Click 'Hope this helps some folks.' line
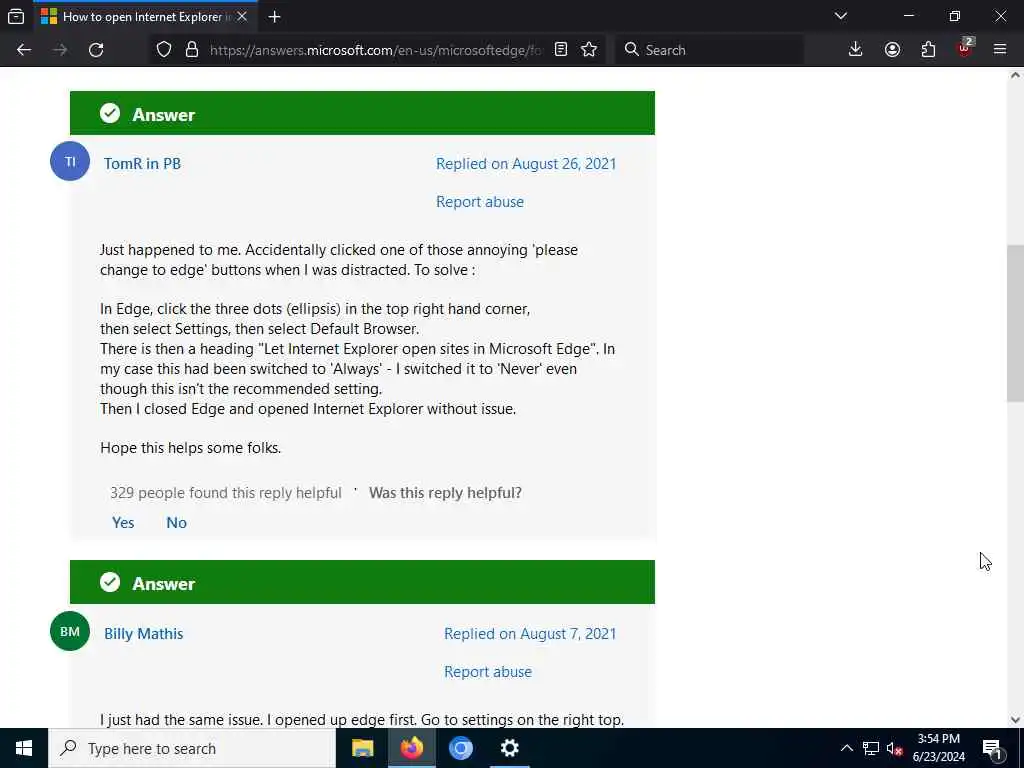 click(x=191, y=448)
